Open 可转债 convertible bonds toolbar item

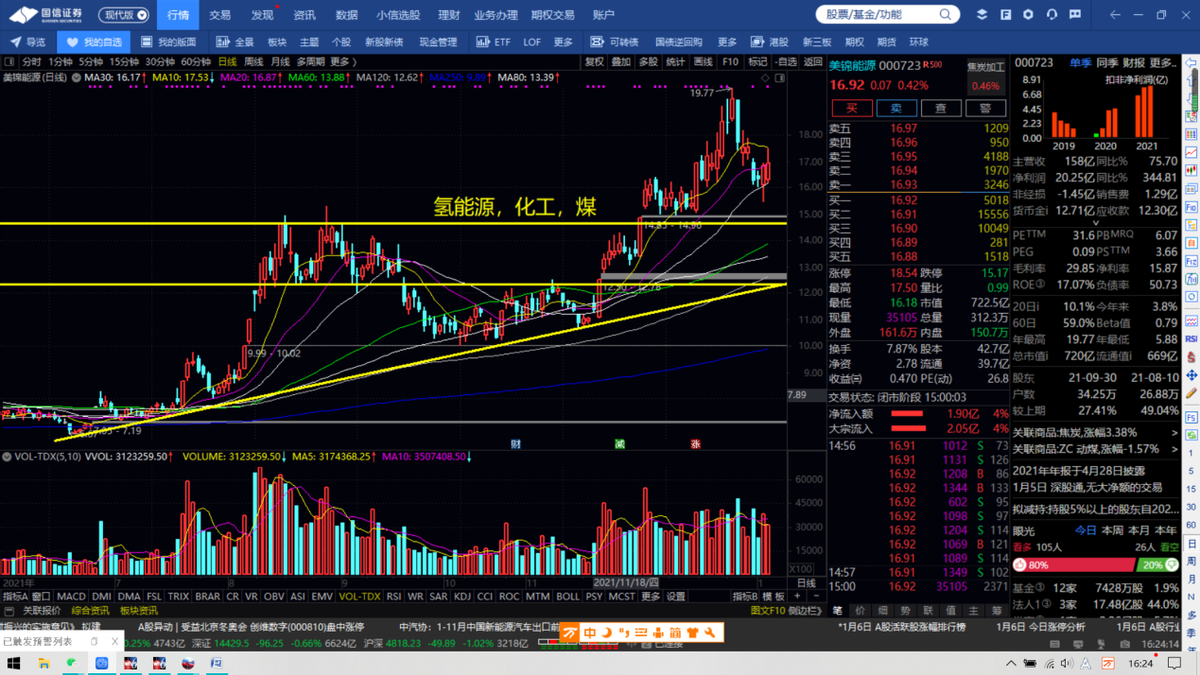[614, 42]
